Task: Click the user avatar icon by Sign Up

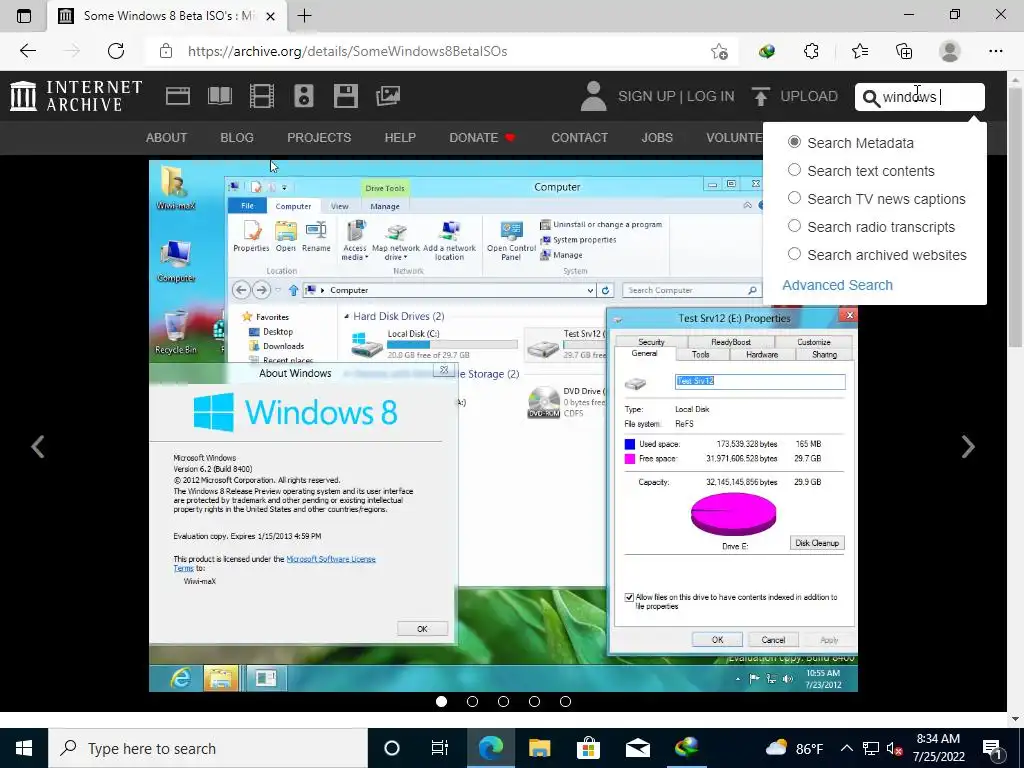Action: [x=593, y=96]
